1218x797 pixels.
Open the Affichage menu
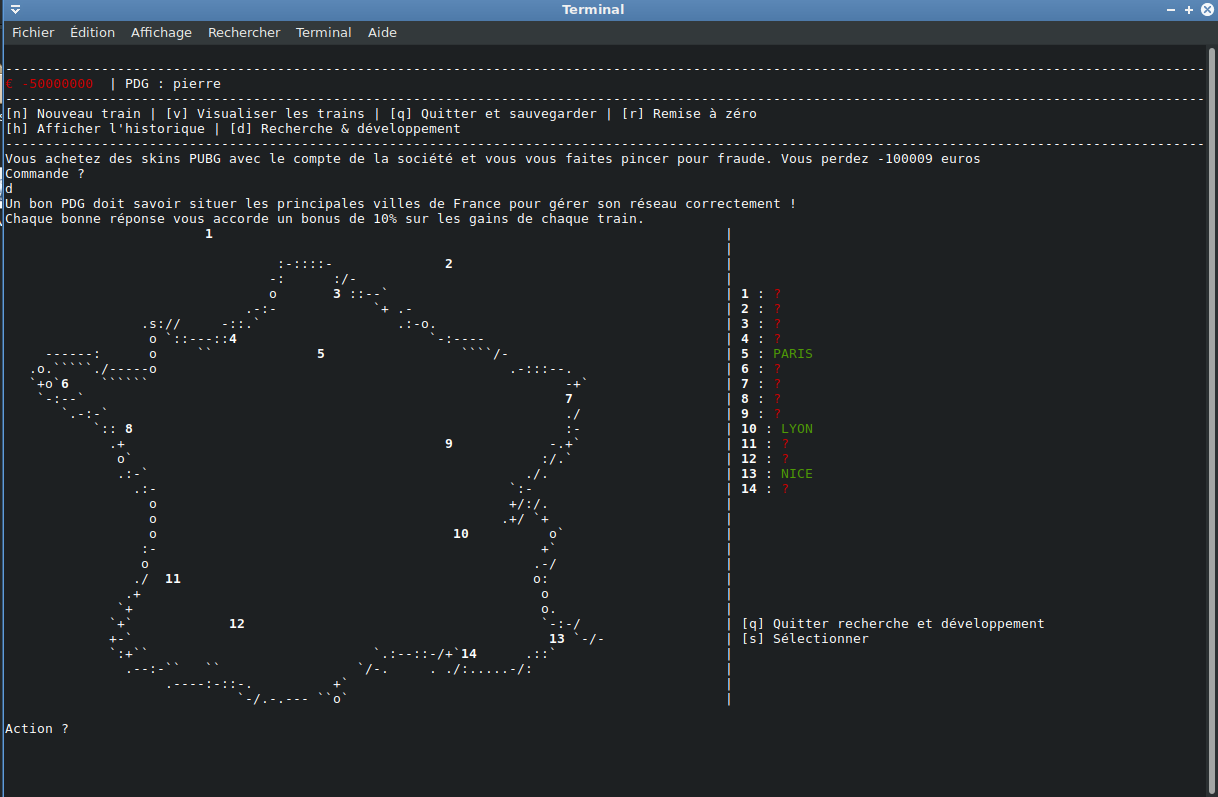pos(161,32)
